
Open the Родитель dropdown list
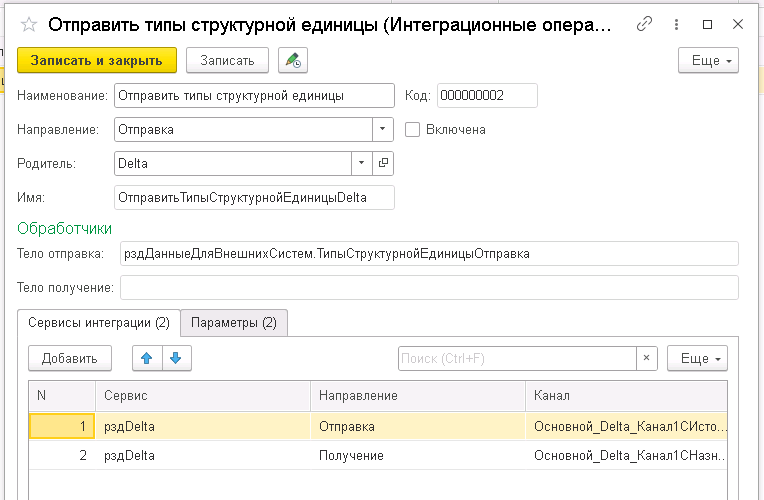(361, 163)
